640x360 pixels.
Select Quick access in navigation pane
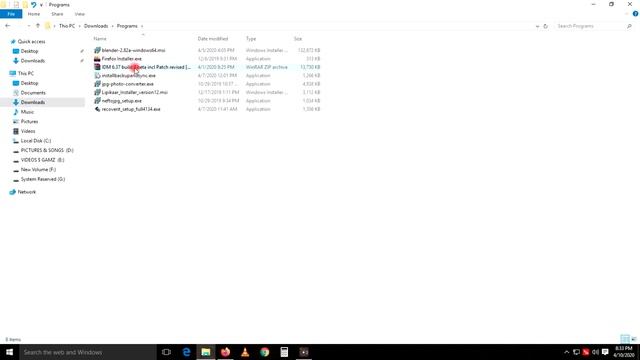point(31,42)
